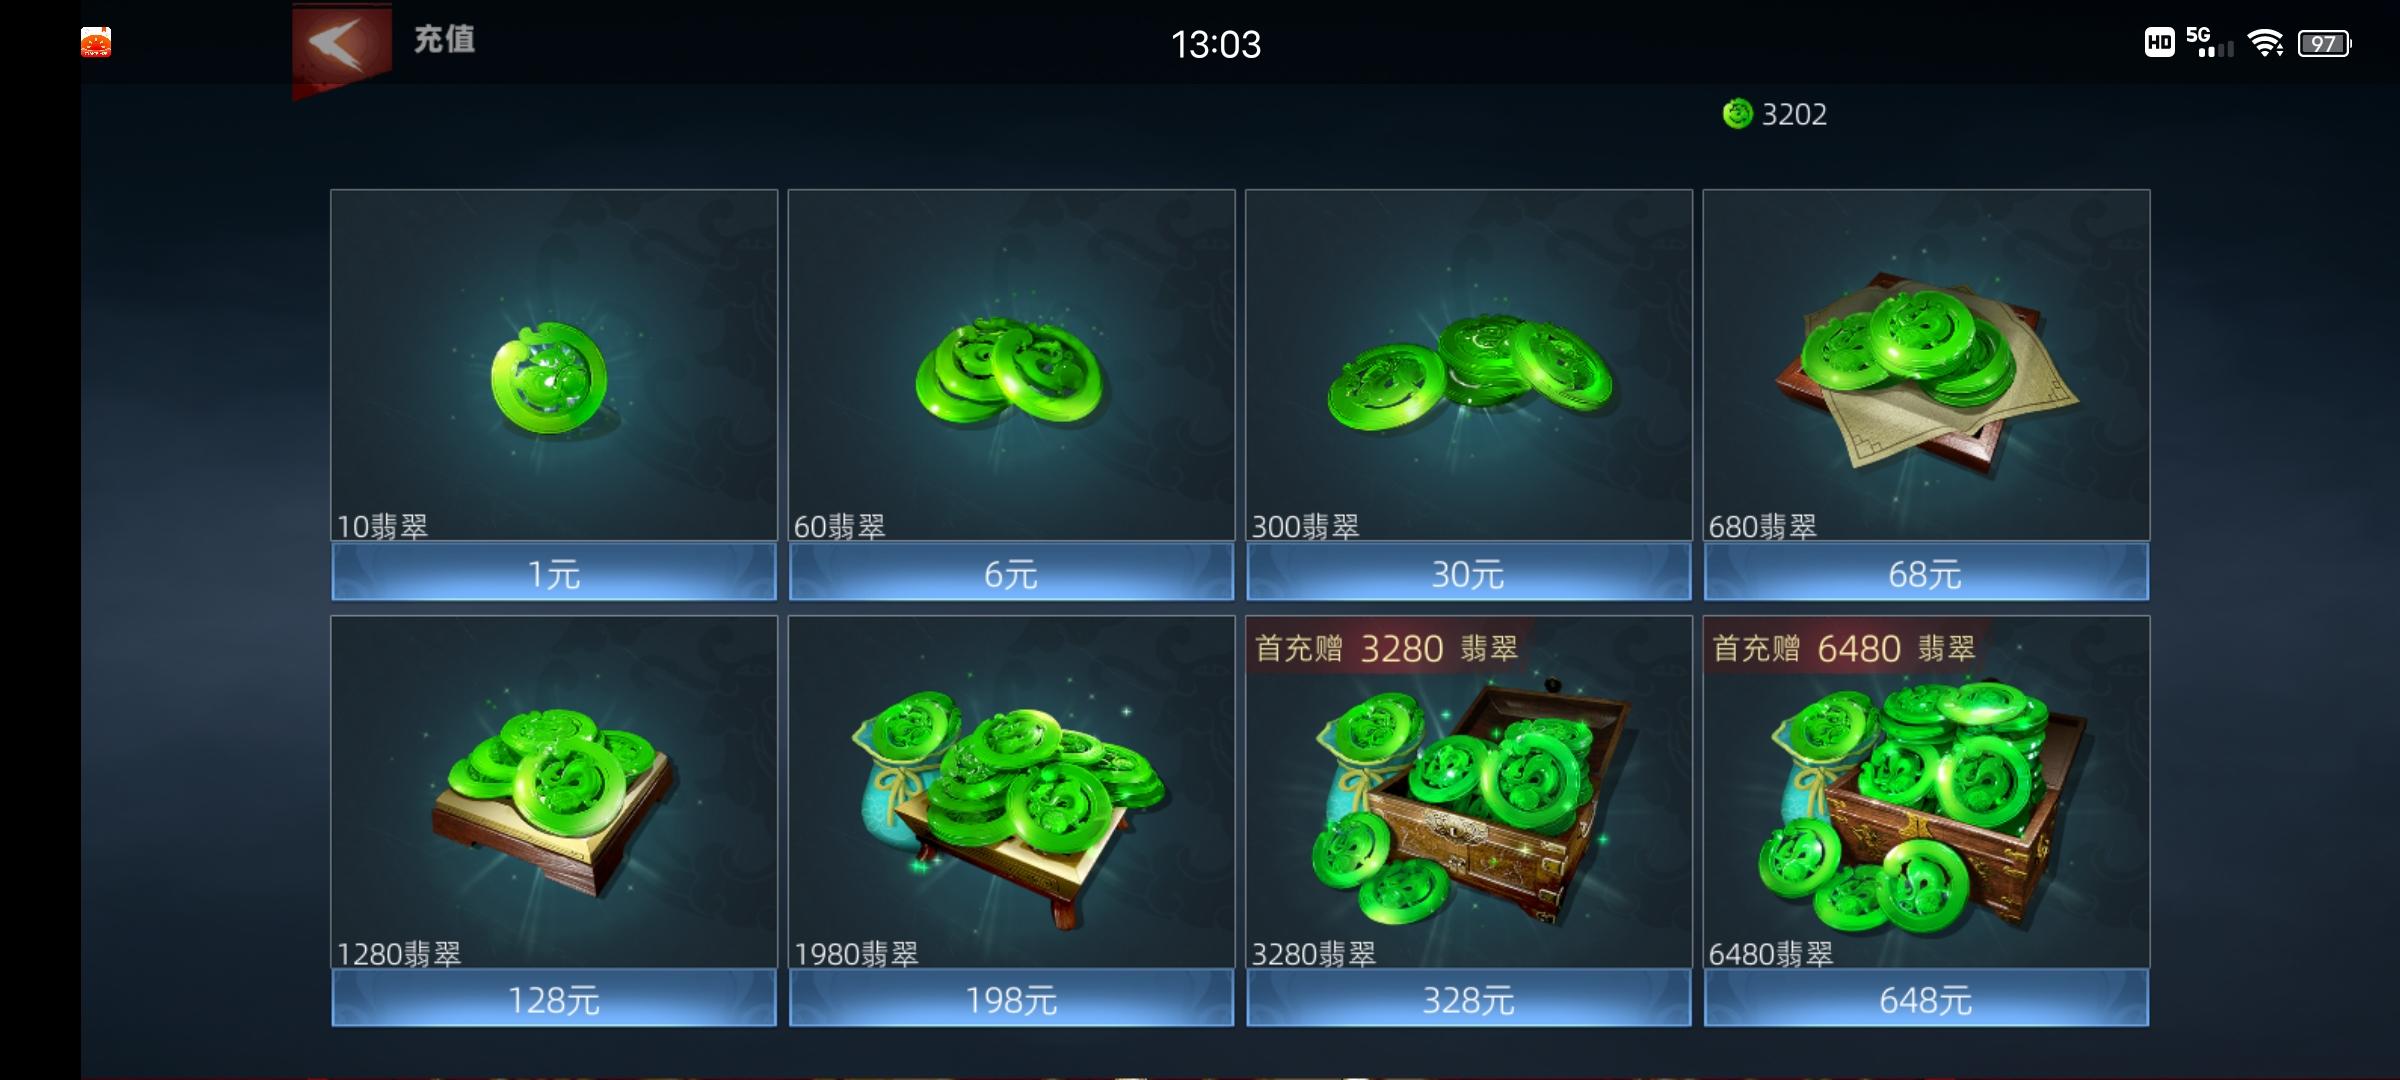Purchase the 30元 pack

1469,573
